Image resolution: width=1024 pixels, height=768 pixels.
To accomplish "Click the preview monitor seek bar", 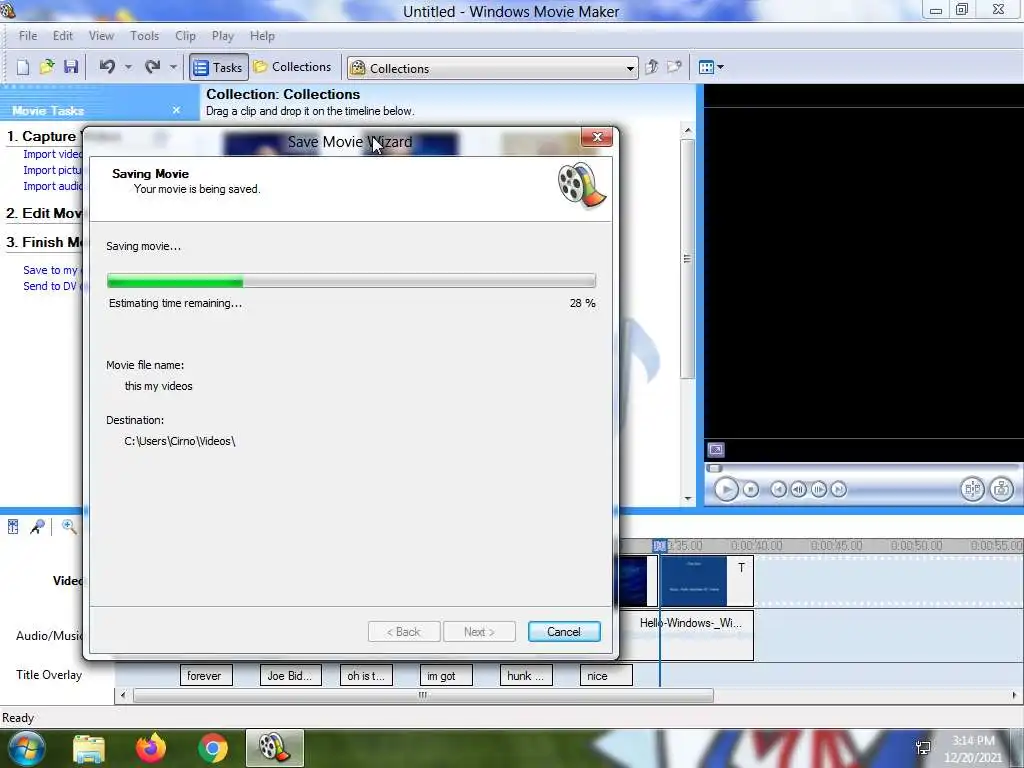I will tap(862, 468).
